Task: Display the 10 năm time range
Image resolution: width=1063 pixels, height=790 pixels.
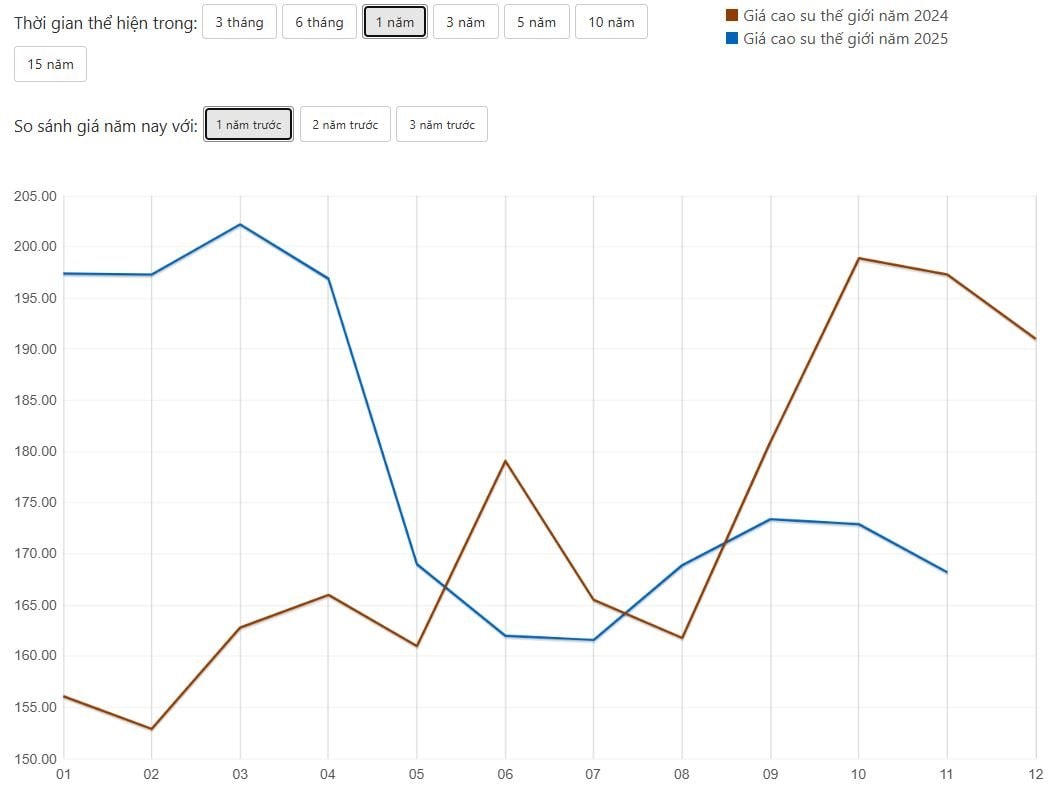Action: tap(610, 22)
